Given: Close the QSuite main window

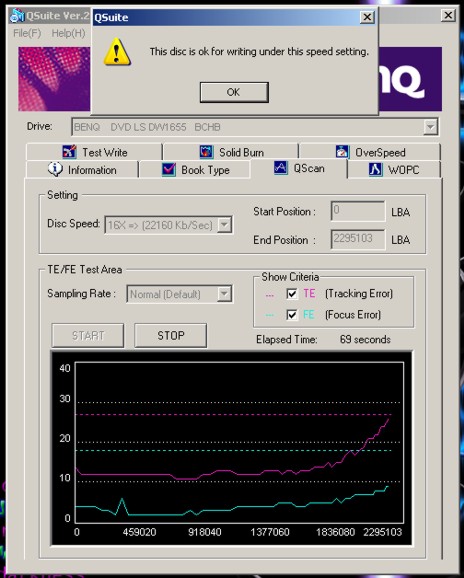Looking at the screenshot, I should click(448, 15).
